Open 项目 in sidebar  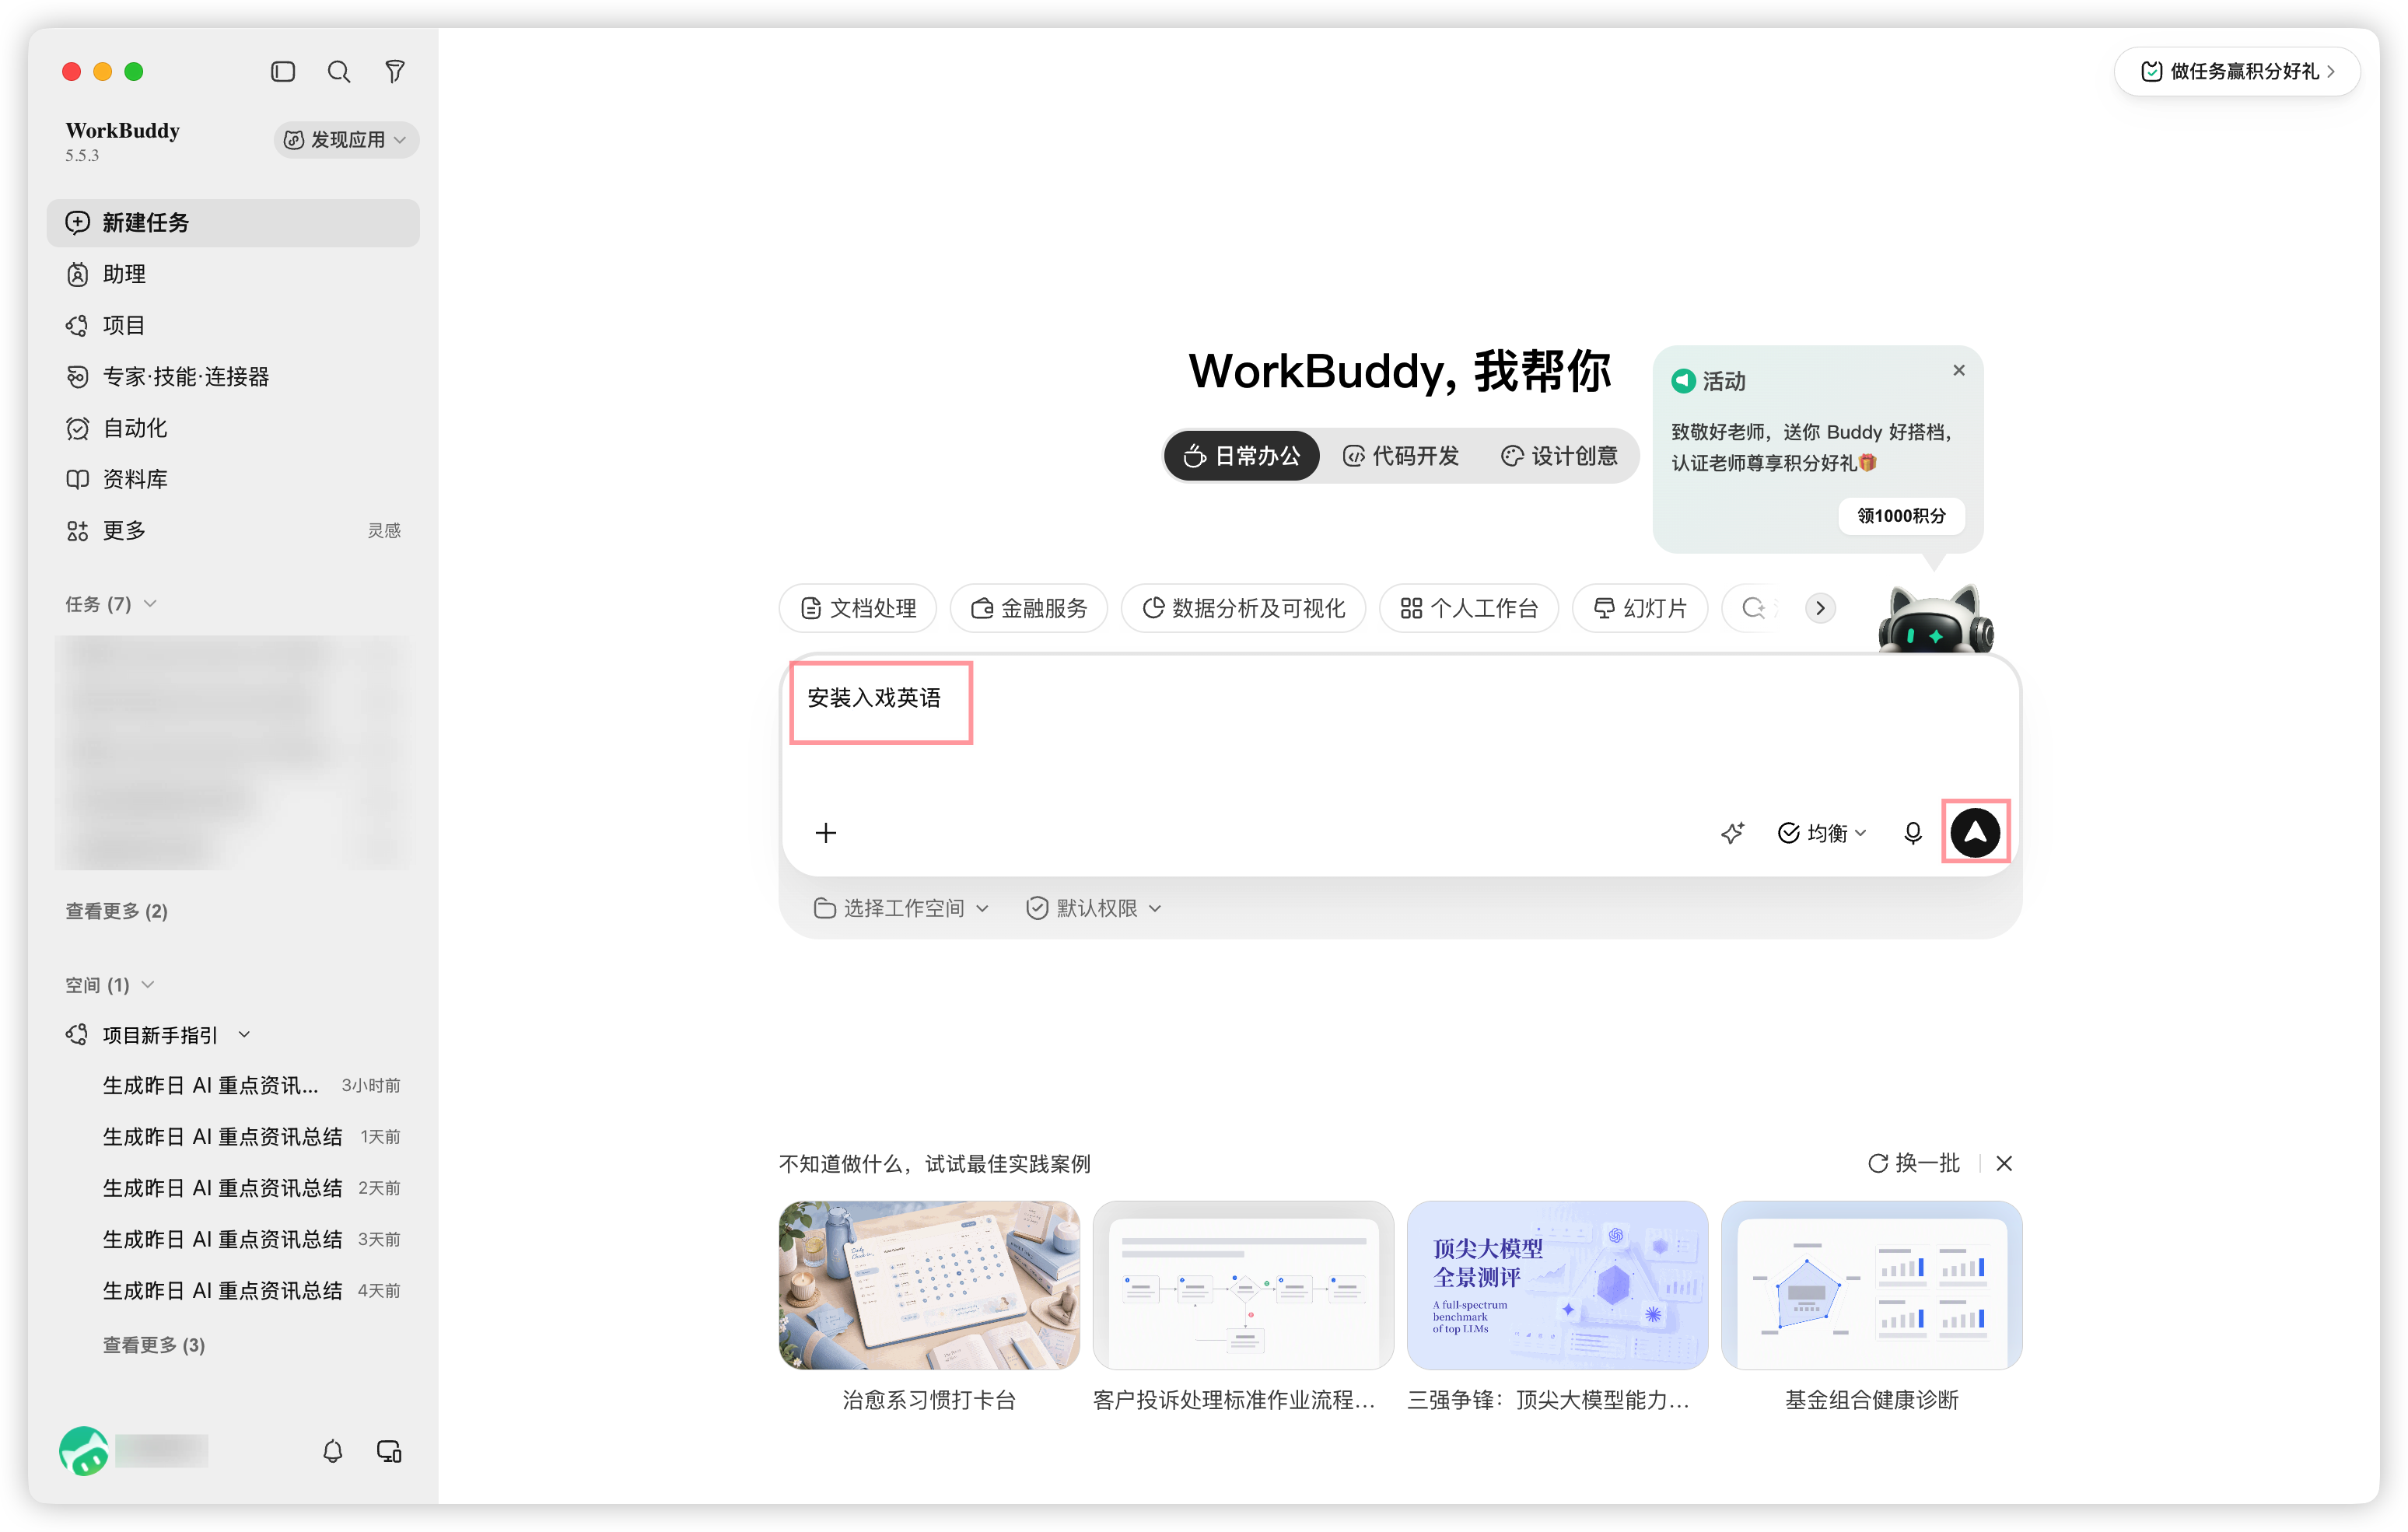coord(233,325)
